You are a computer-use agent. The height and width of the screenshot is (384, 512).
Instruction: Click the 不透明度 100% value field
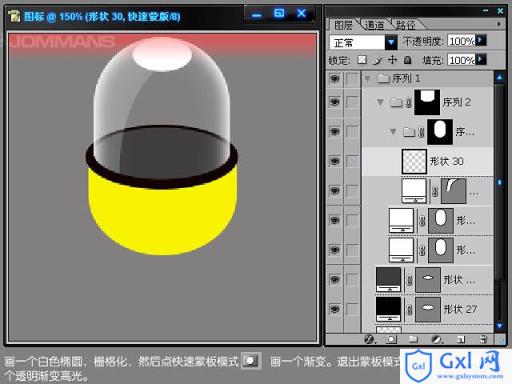click(x=461, y=41)
